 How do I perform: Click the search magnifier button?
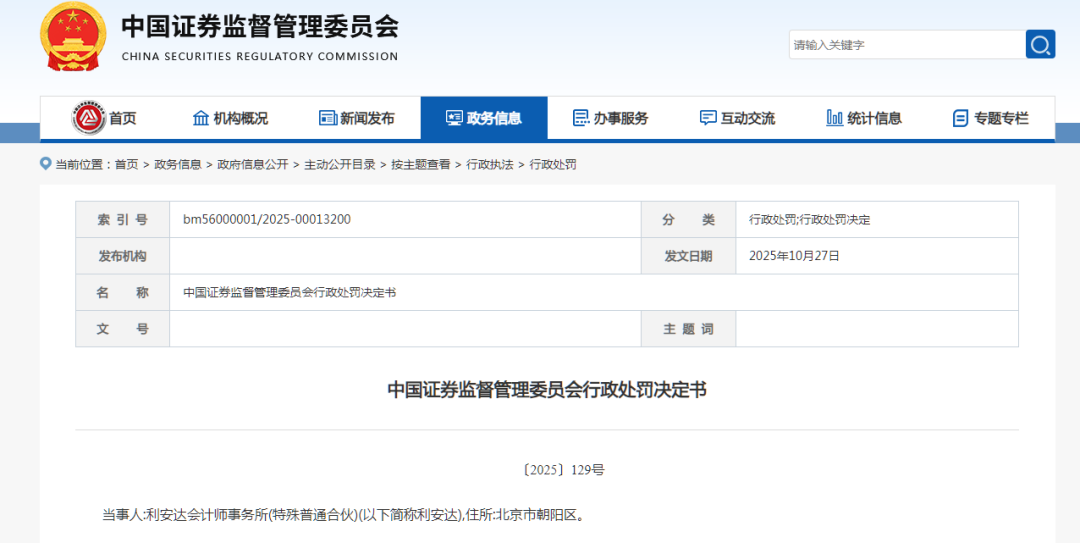tap(1040, 45)
